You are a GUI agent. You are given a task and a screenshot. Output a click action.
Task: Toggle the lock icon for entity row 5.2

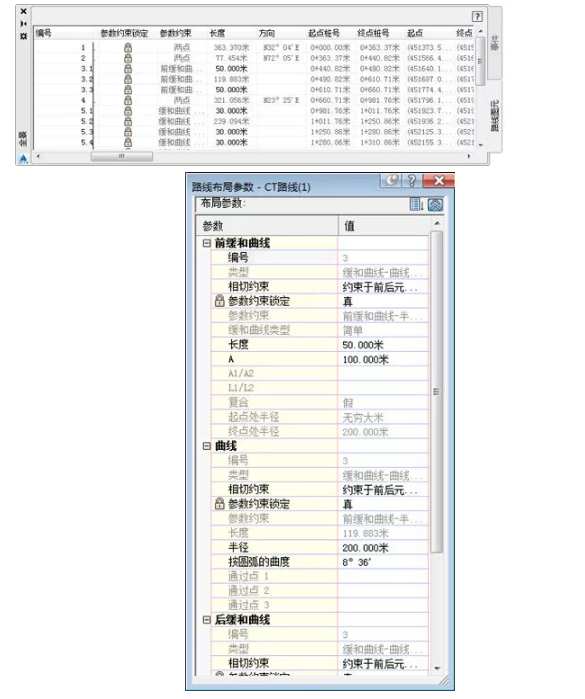128,121
